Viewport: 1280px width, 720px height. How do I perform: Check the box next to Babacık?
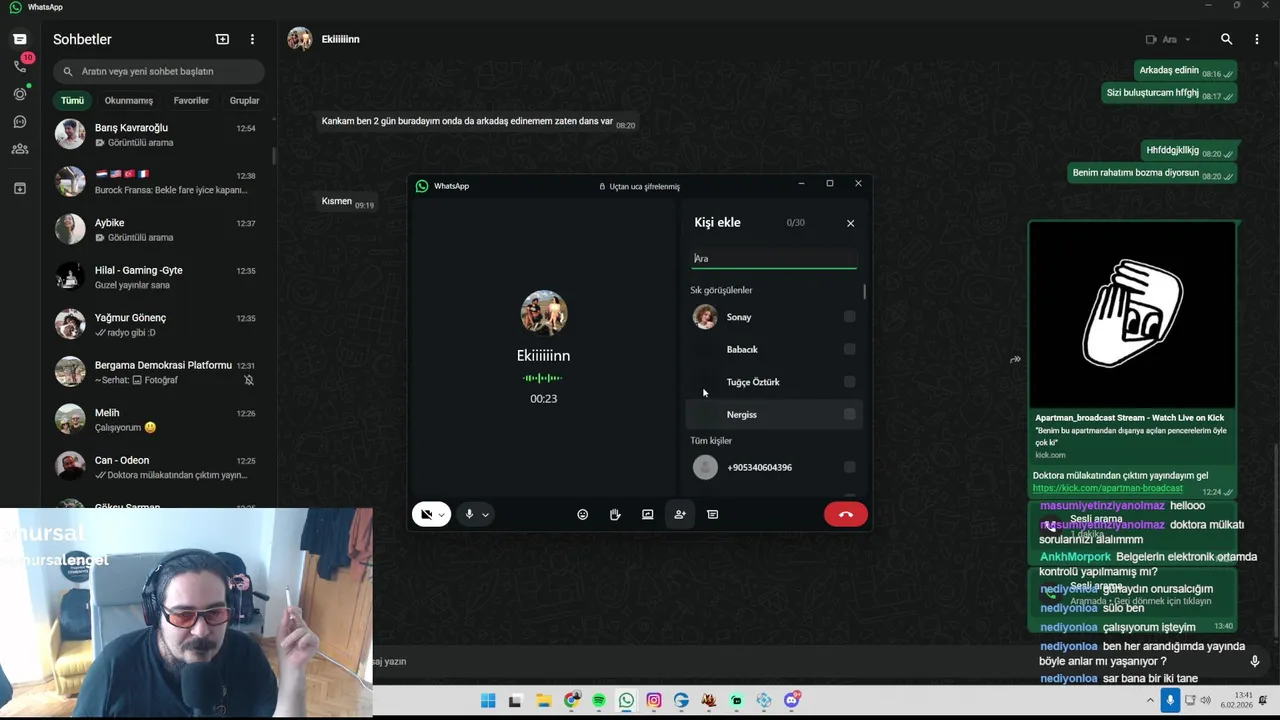(x=849, y=349)
